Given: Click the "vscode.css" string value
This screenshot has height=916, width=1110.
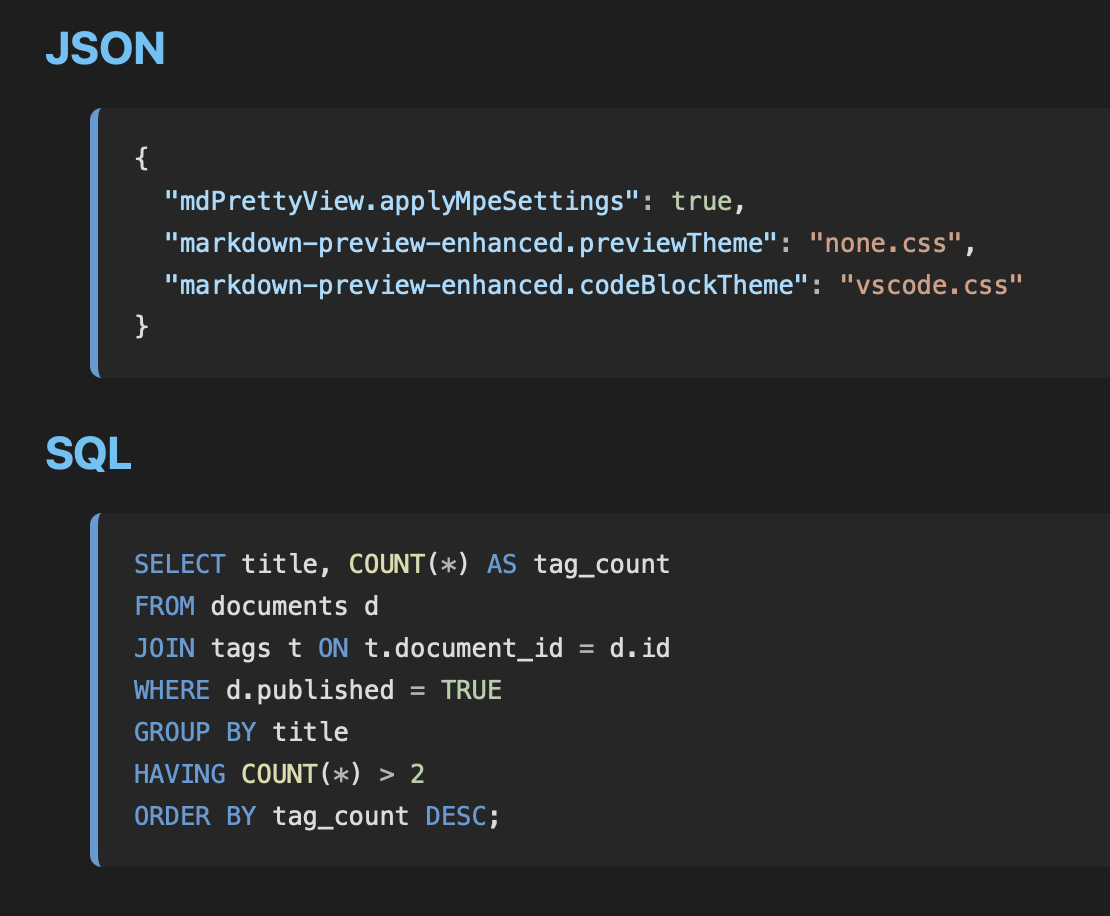Looking at the screenshot, I should tap(931, 285).
